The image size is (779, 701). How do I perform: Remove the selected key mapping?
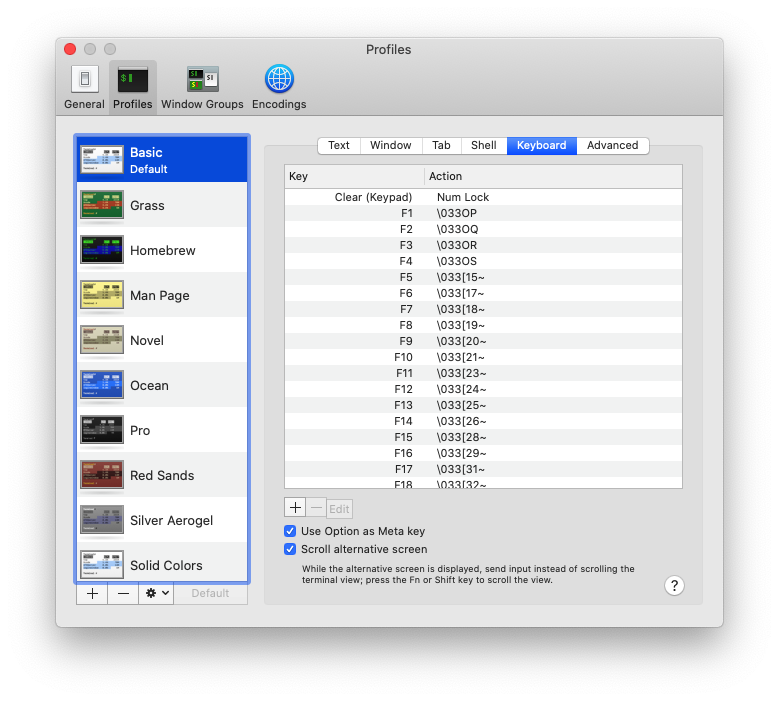(x=316, y=508)
